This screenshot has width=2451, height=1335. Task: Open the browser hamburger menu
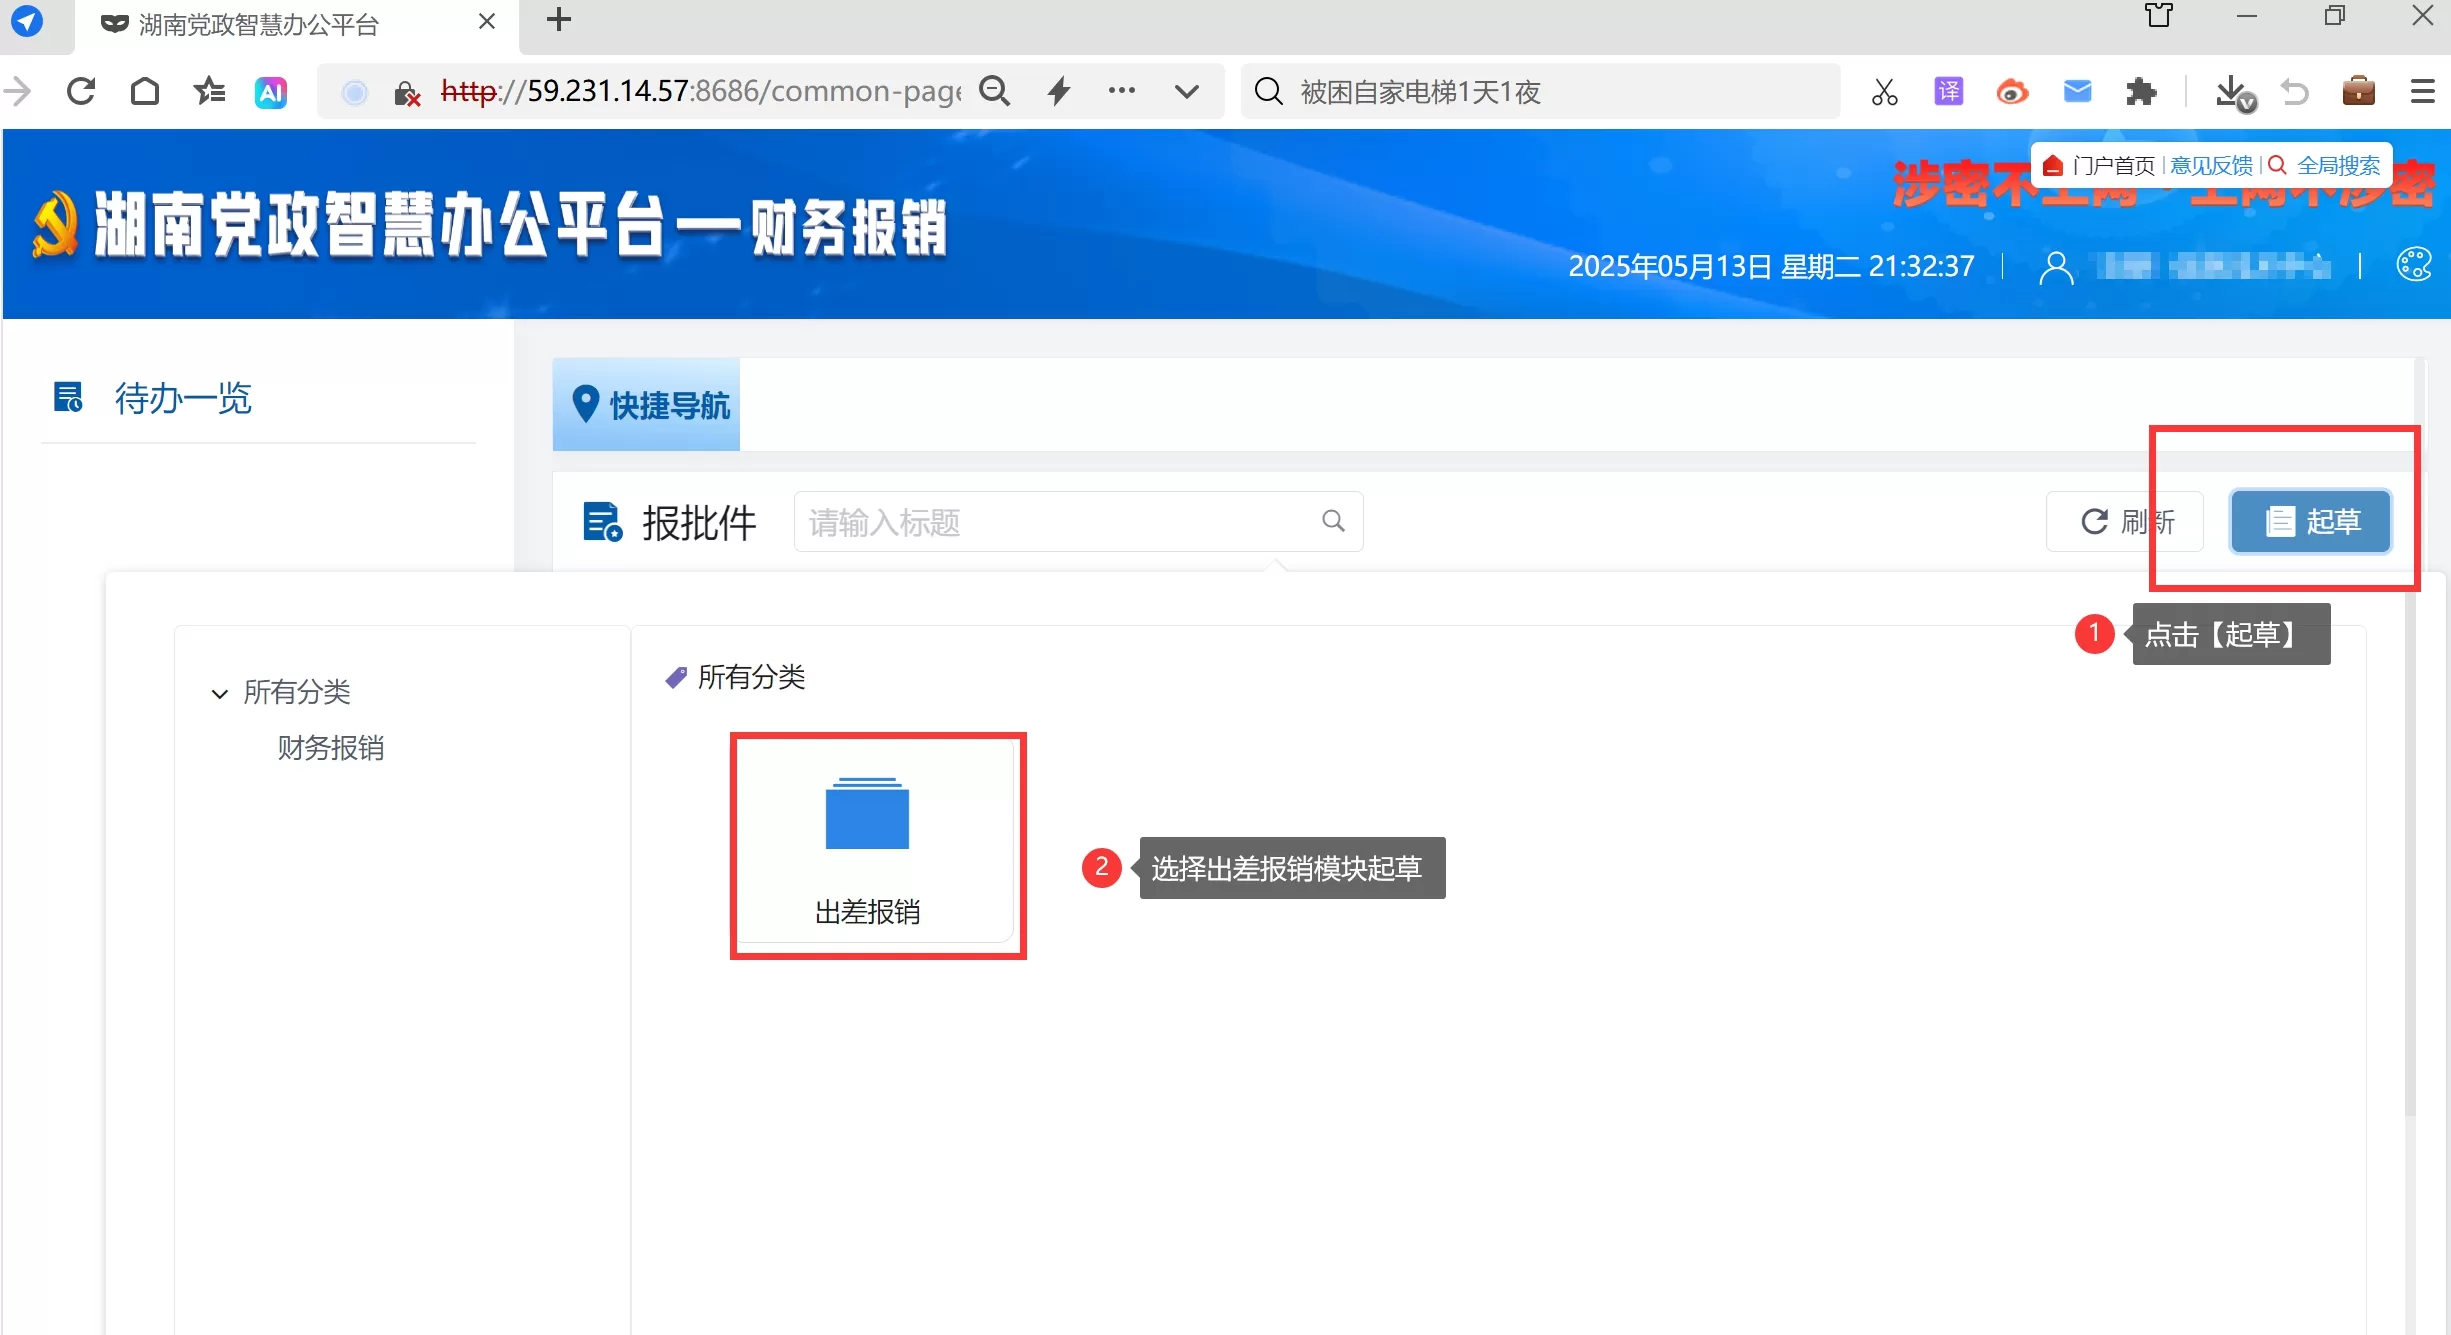[2422, 92]
